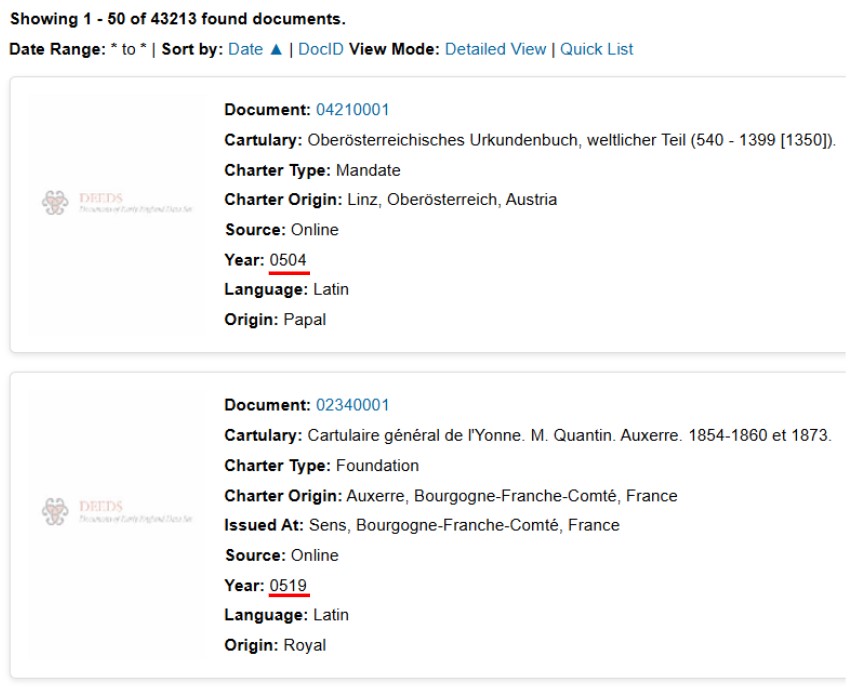Click the Mandate charter type value
Viewport: 857px width, 693px height.
[368, 171]
